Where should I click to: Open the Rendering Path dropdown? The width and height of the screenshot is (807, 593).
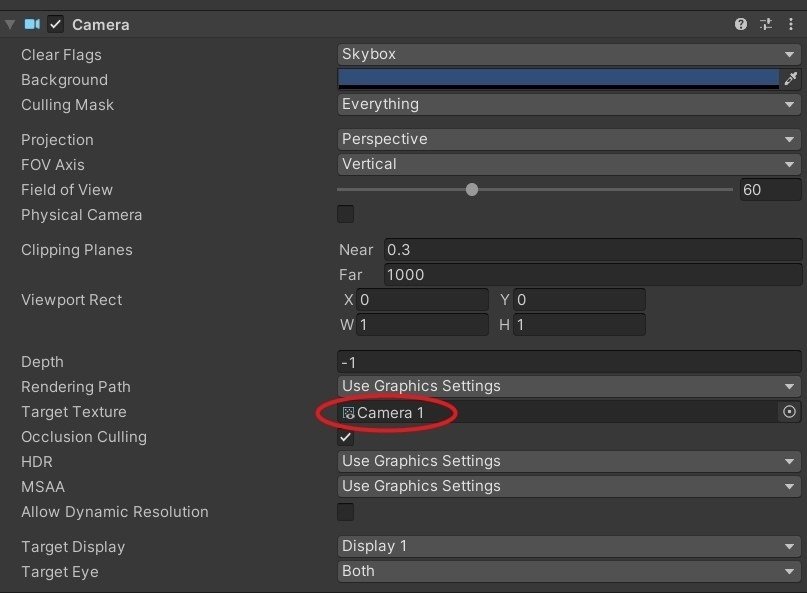(x=569, y=386)
